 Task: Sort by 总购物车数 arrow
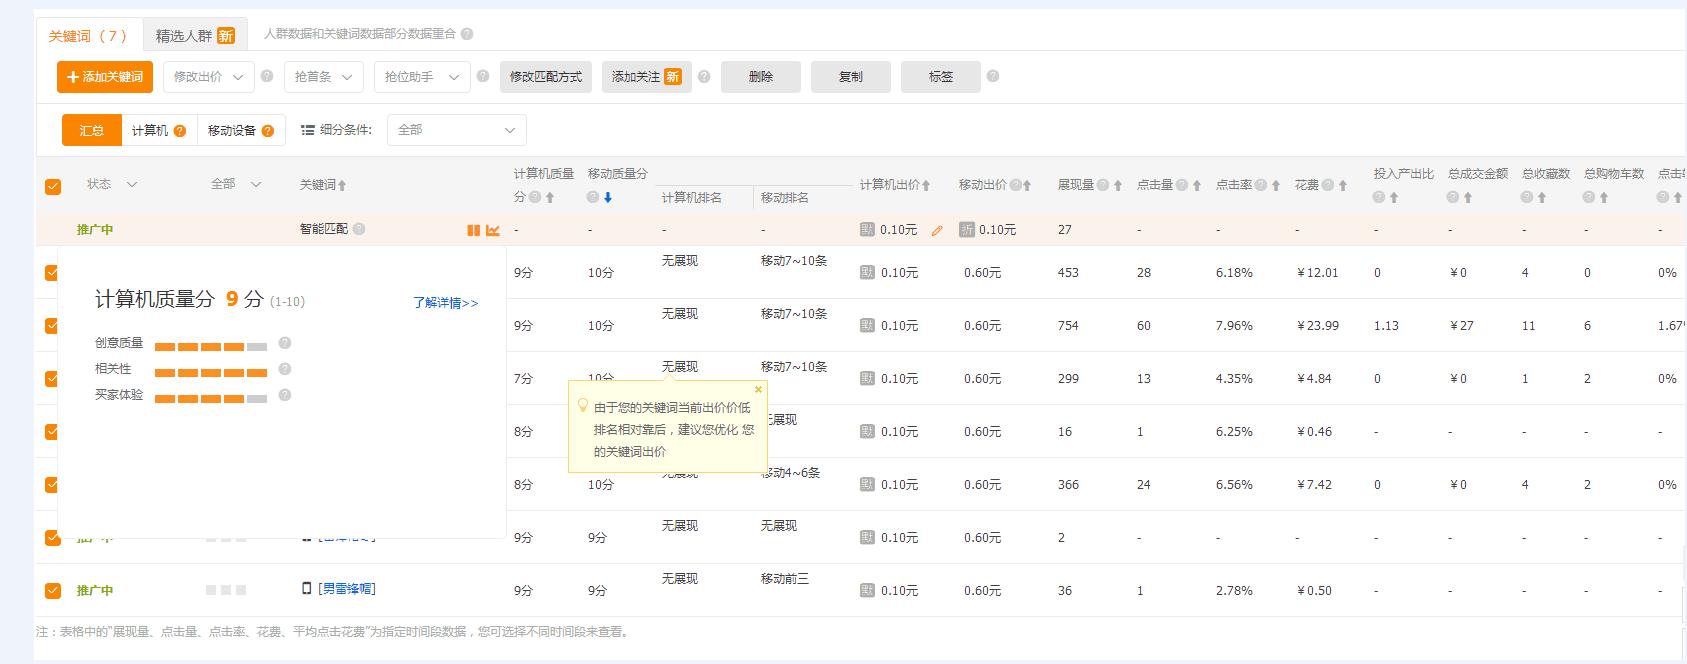[x=1604, y=198]
